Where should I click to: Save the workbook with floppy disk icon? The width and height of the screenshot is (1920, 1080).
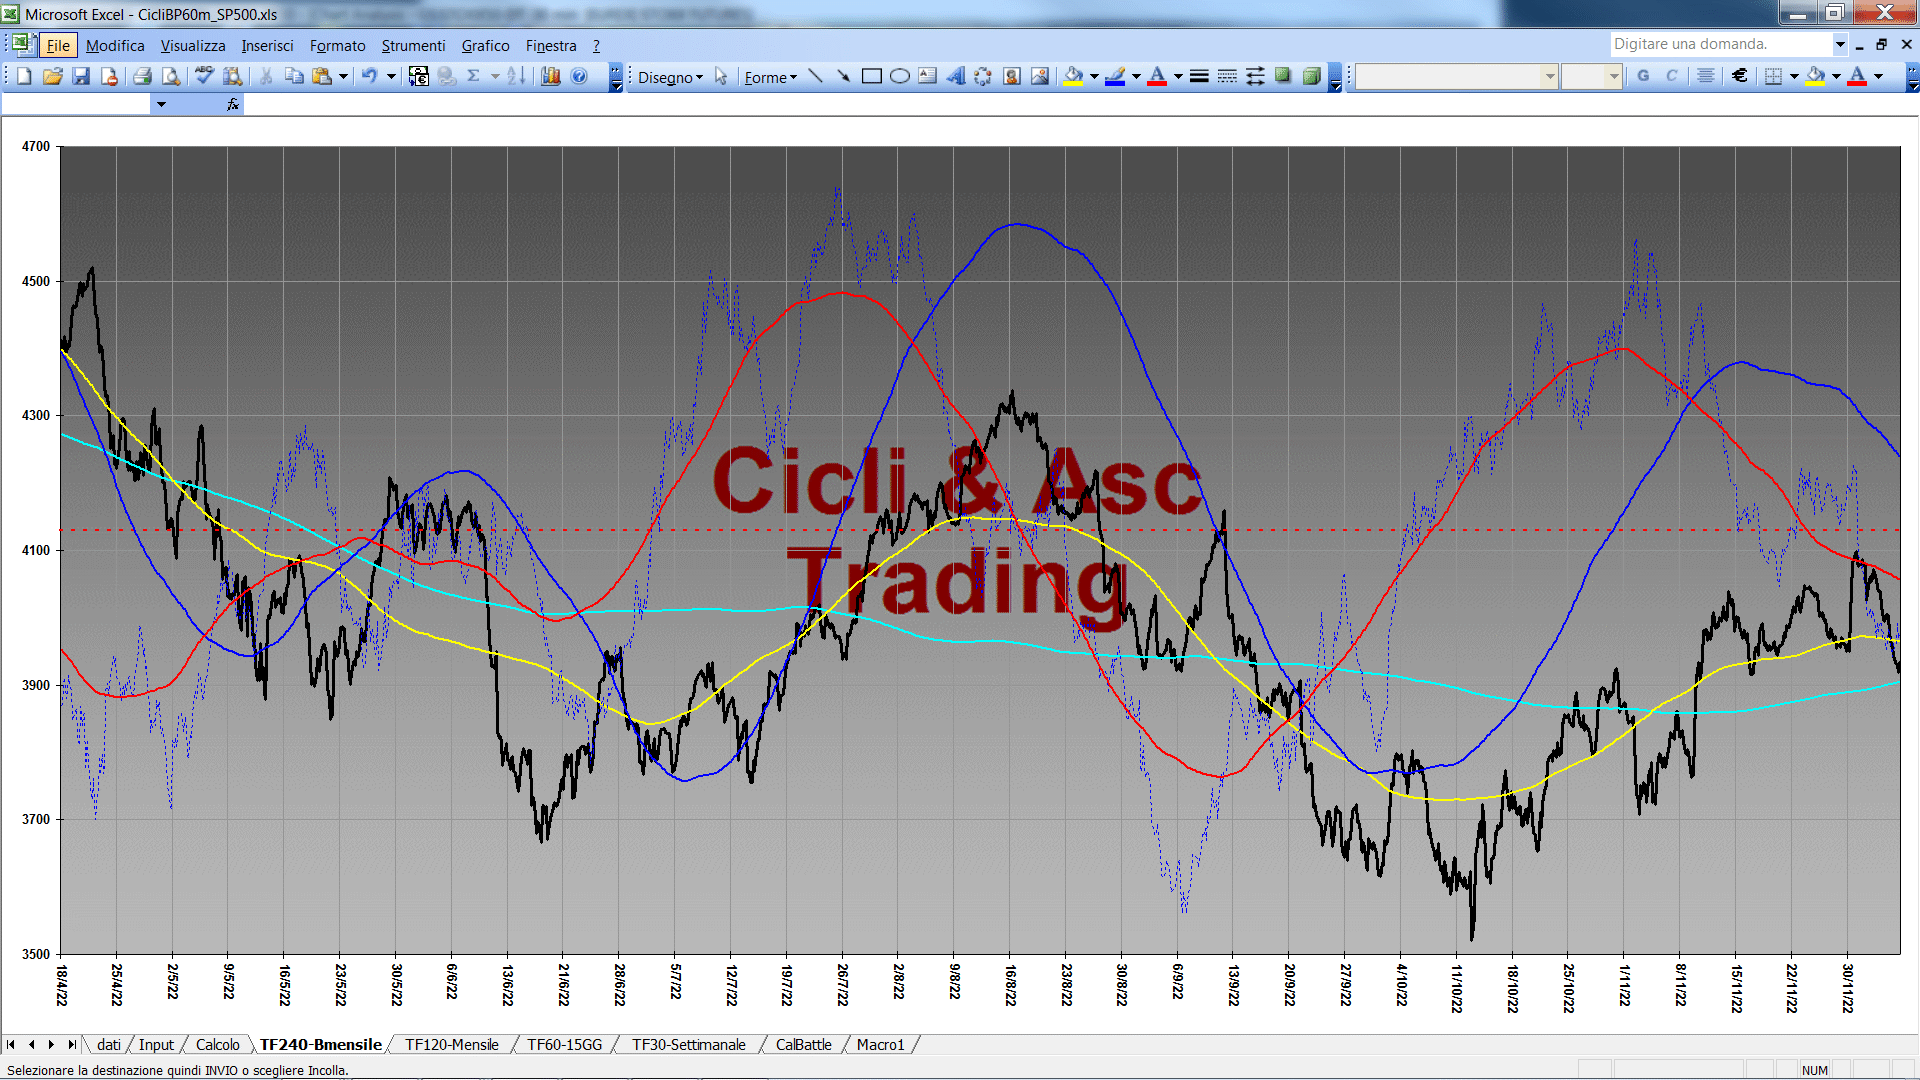click(x=81, y=76)
